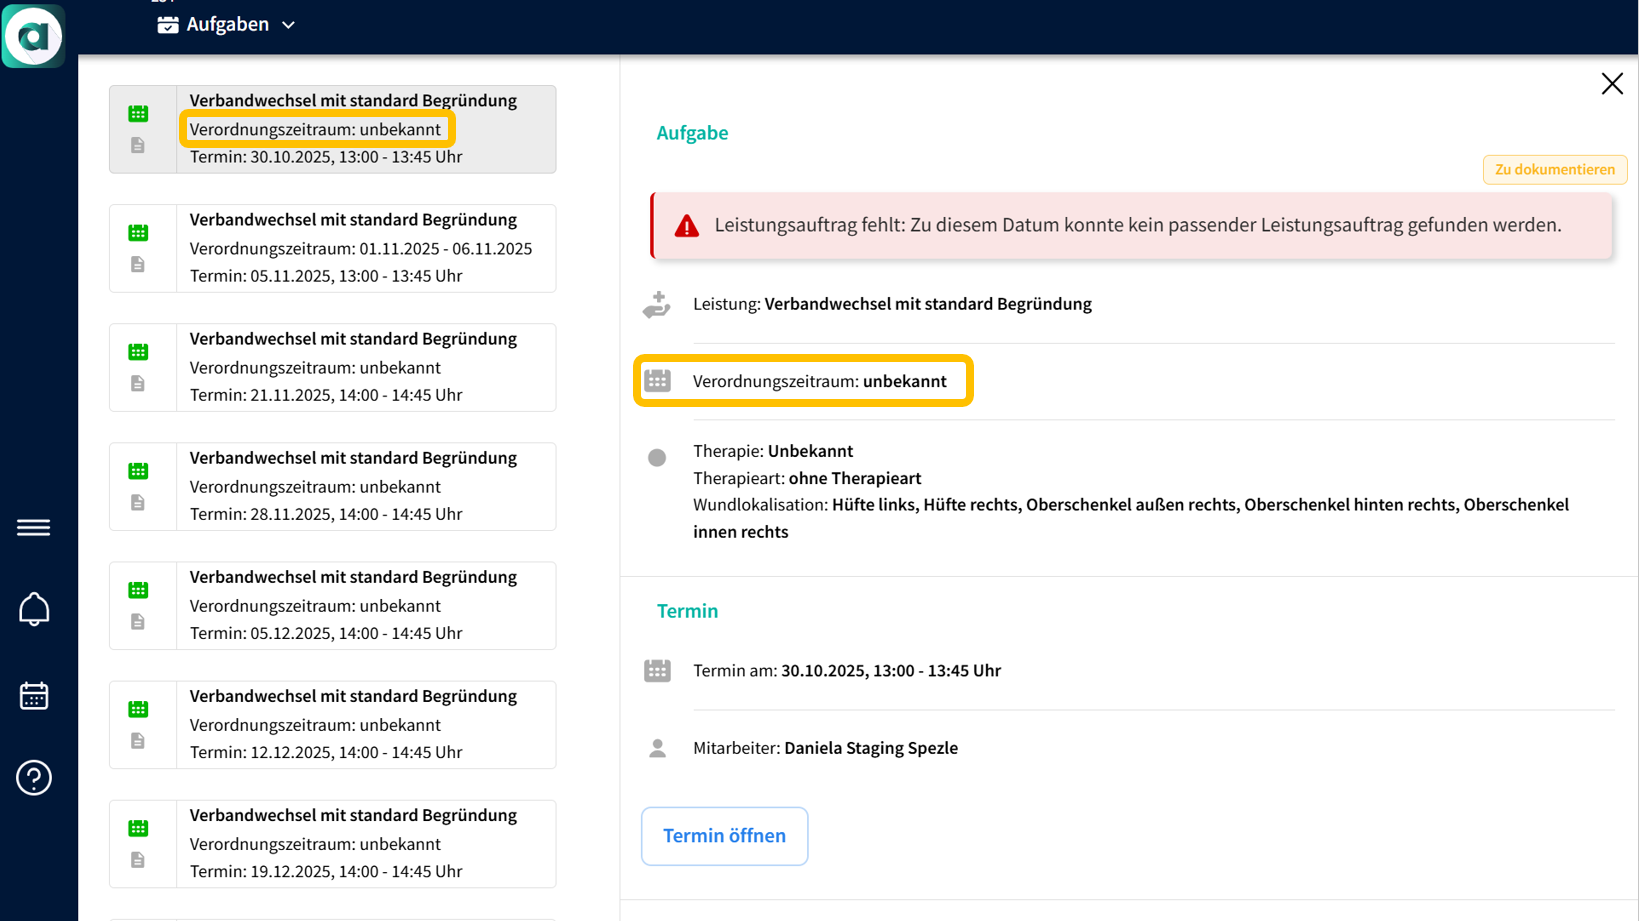The height and width of the screenshot is (921, 1639).
Task: Open notifications bell in sidebar
Action: pos(34,609)
